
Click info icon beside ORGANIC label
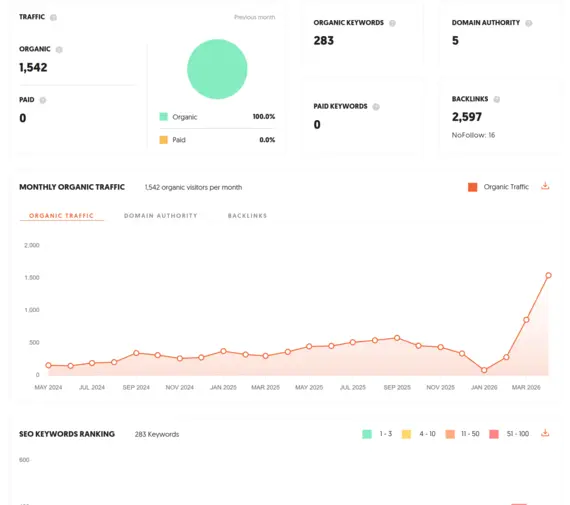coord(59,49)
